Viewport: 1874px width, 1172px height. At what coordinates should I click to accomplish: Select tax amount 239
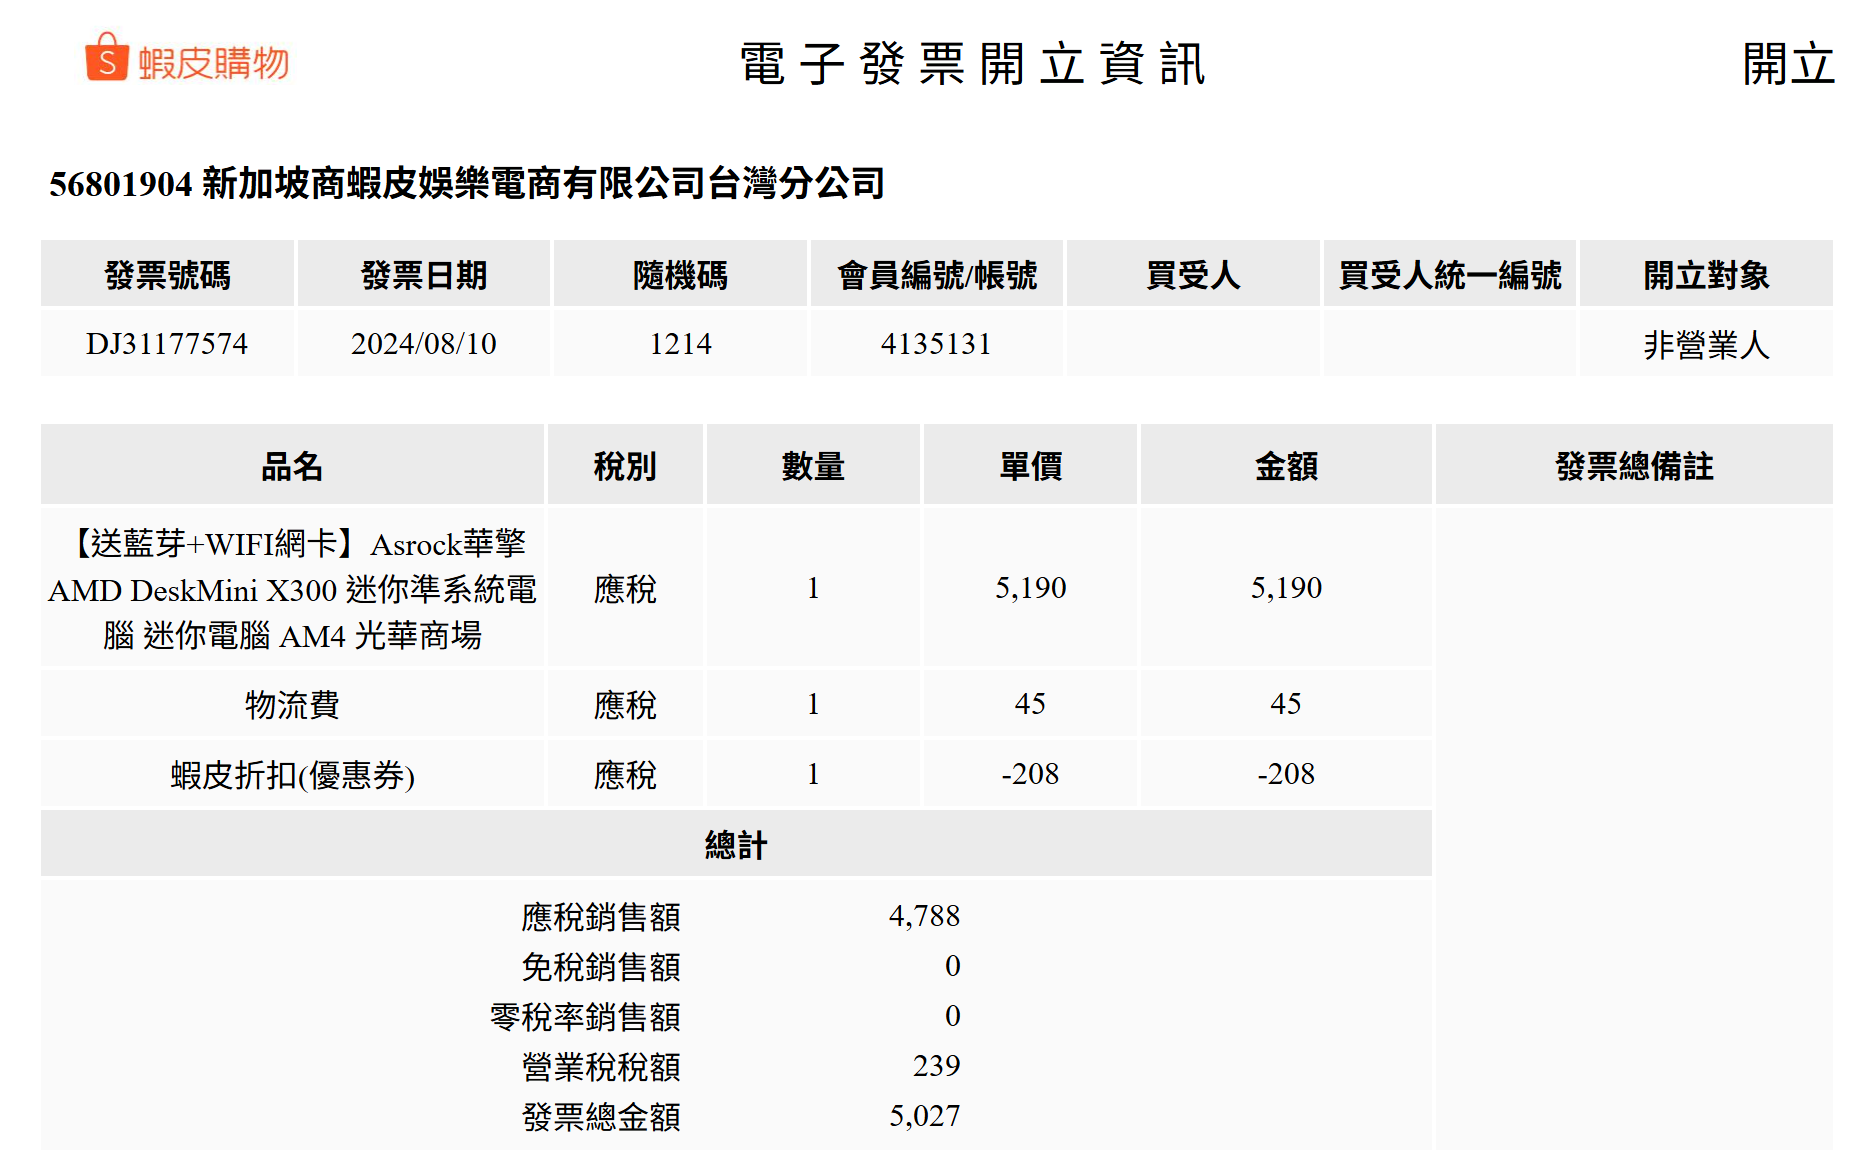point(936,1066)
